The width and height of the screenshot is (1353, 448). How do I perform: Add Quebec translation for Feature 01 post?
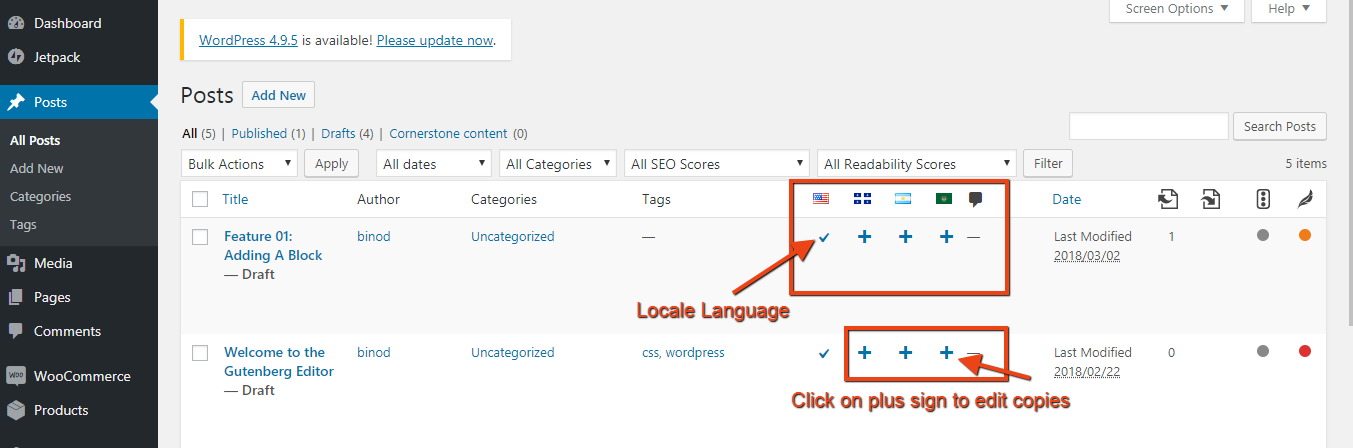click(865, 237)
